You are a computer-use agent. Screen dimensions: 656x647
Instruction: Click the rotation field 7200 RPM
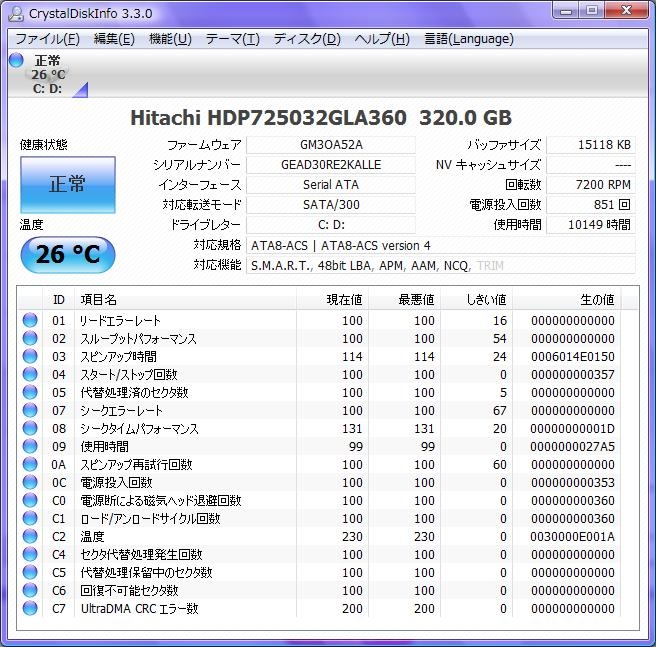(x=591, y=185)
